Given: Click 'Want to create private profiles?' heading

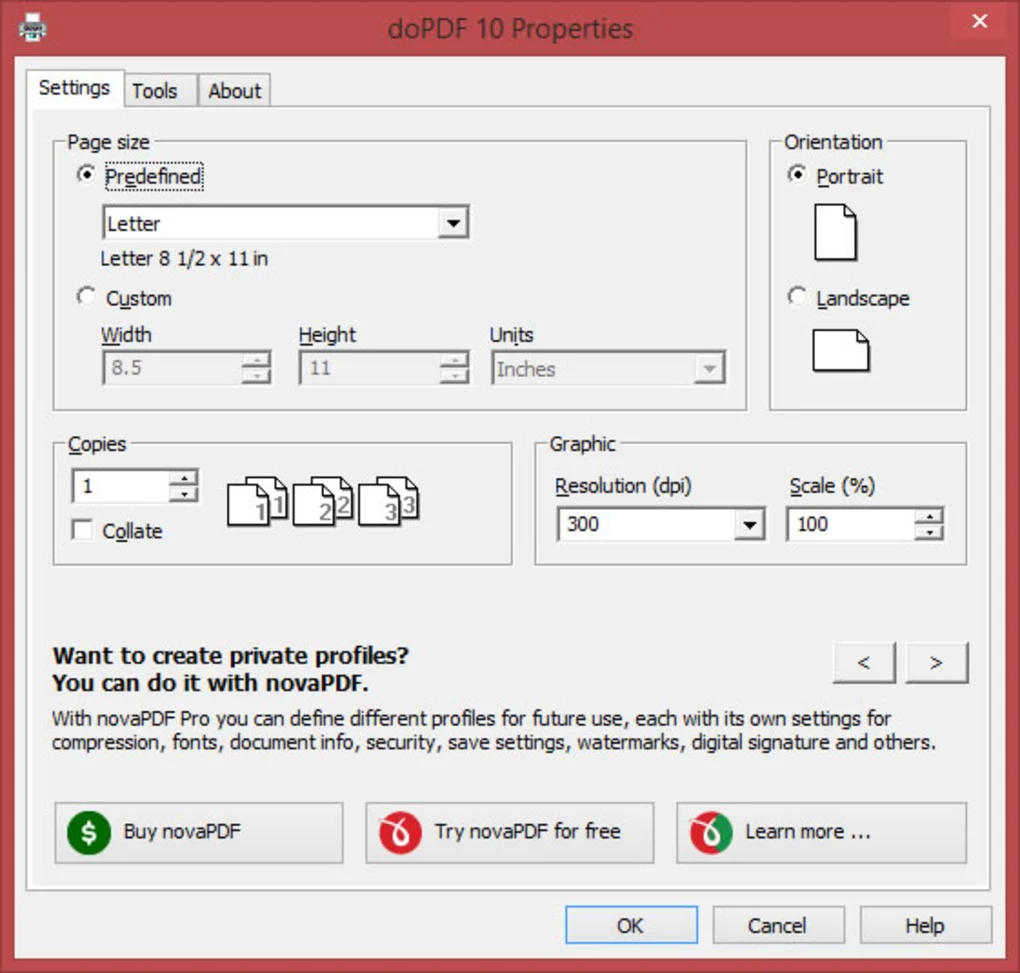Looking at the screenshot, I should pos(231,656).
